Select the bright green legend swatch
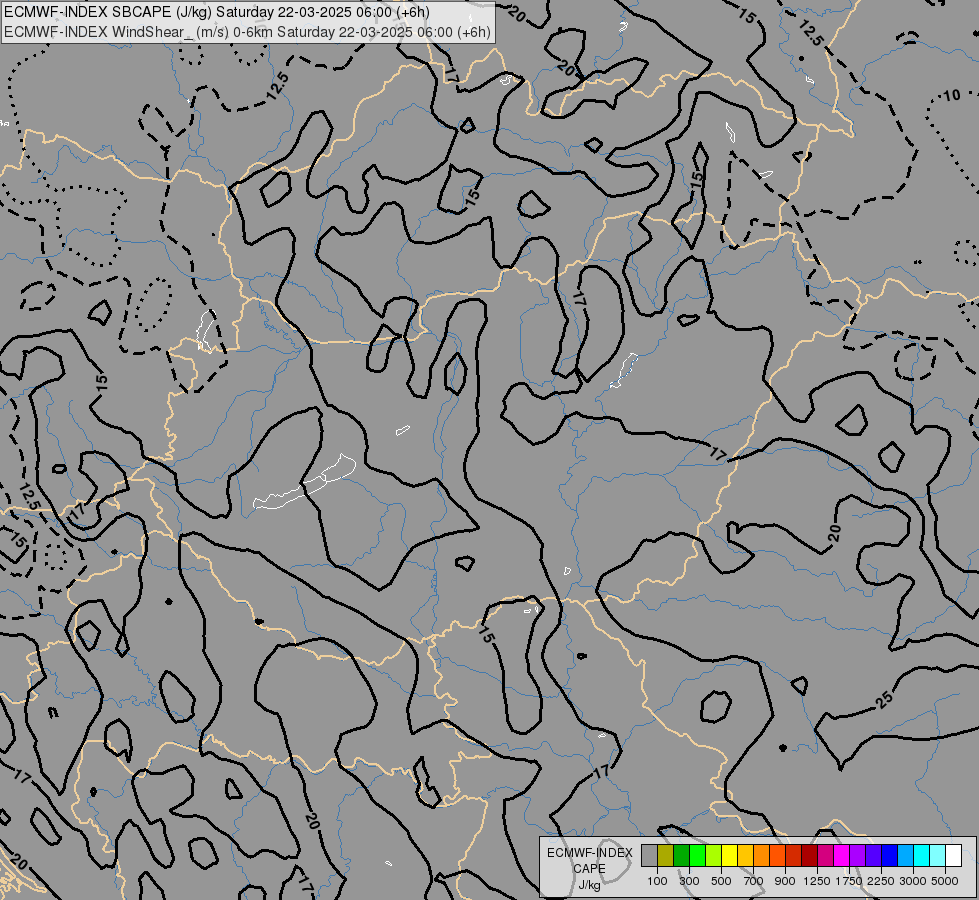The width and height of the screenshot is (979, 900). [697, 855]
